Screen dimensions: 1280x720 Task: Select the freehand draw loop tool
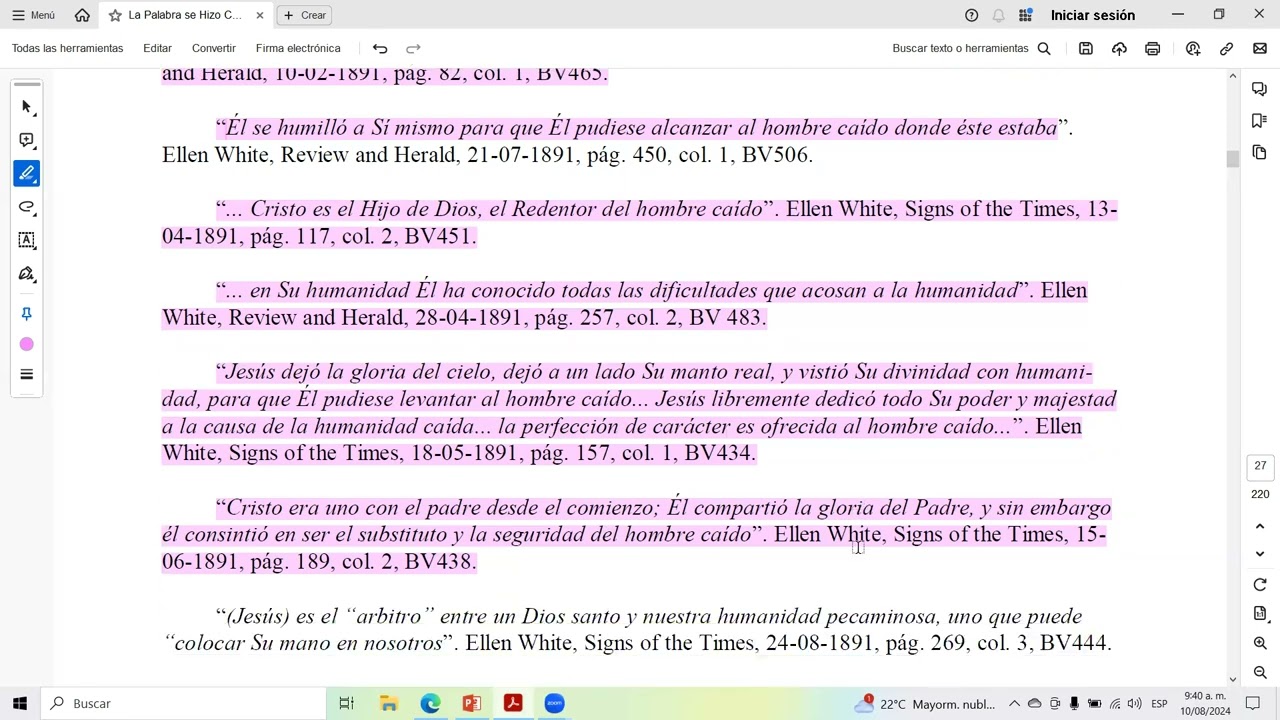(27, 207)
